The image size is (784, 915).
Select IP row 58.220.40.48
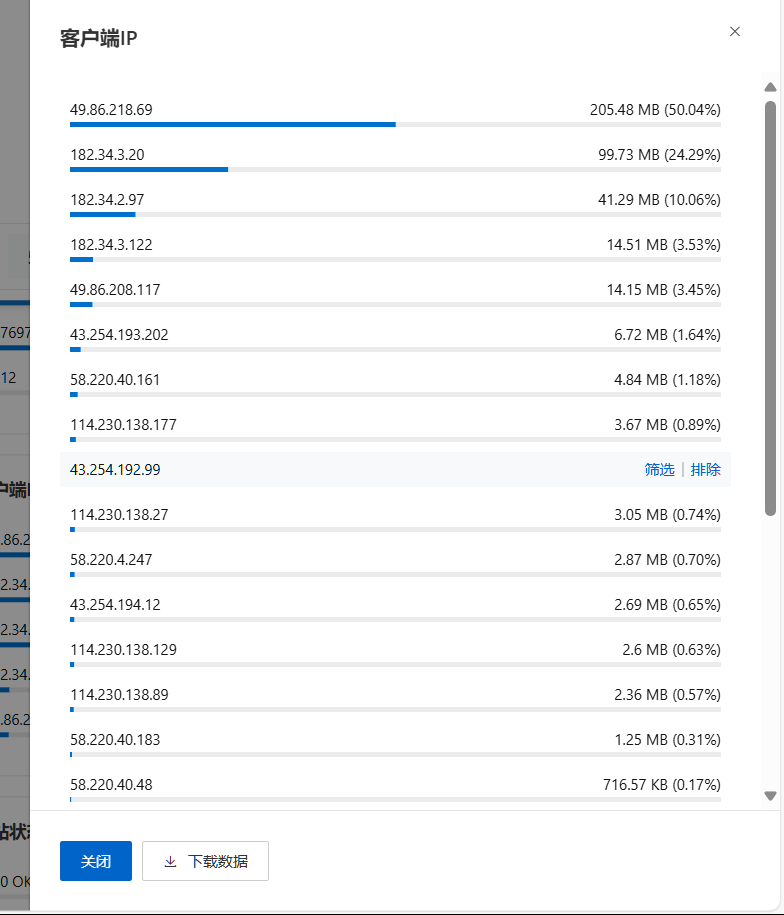click(396, 788)
